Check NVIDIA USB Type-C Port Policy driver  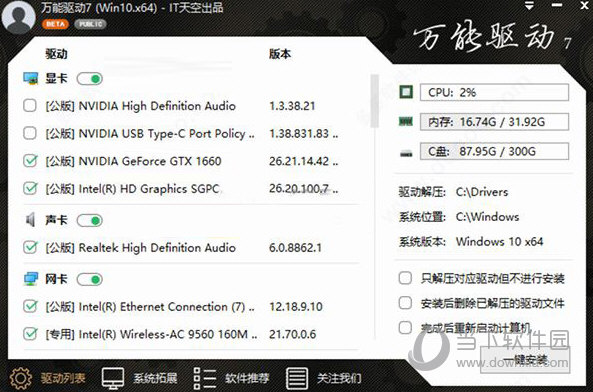pos(30,133)
